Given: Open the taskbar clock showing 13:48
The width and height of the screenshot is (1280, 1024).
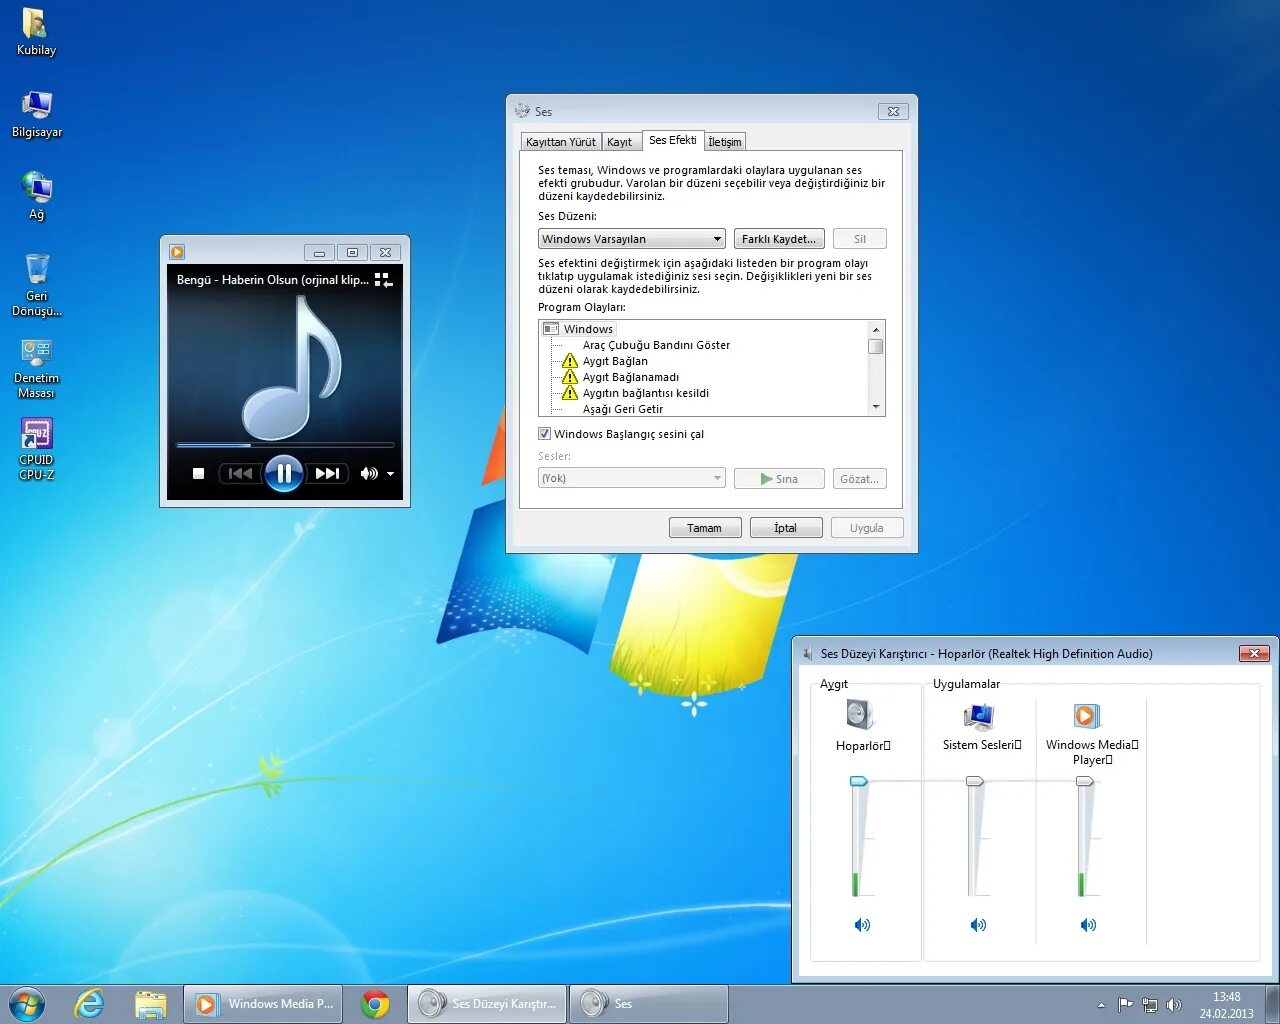Looking at the screenshot, I should tap(1227, 1005).
